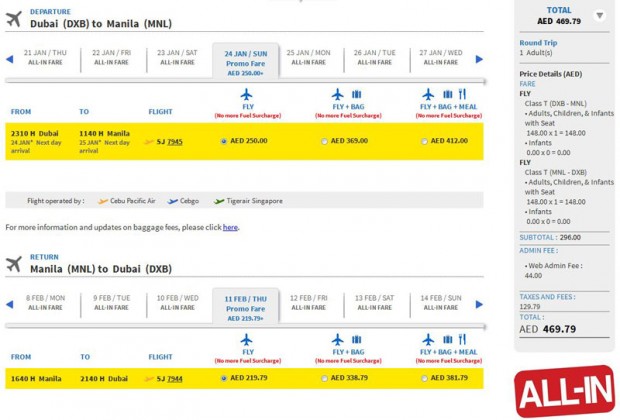
Task: Collapse the TOTAL summary panel arrow
Action: [600, 16]
